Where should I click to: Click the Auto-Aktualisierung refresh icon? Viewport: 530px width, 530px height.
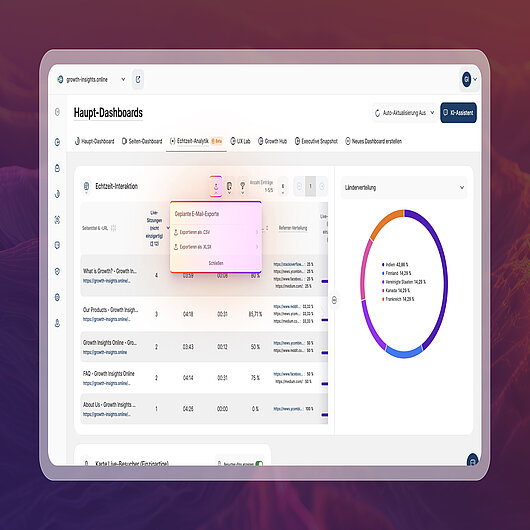[378, 113]
